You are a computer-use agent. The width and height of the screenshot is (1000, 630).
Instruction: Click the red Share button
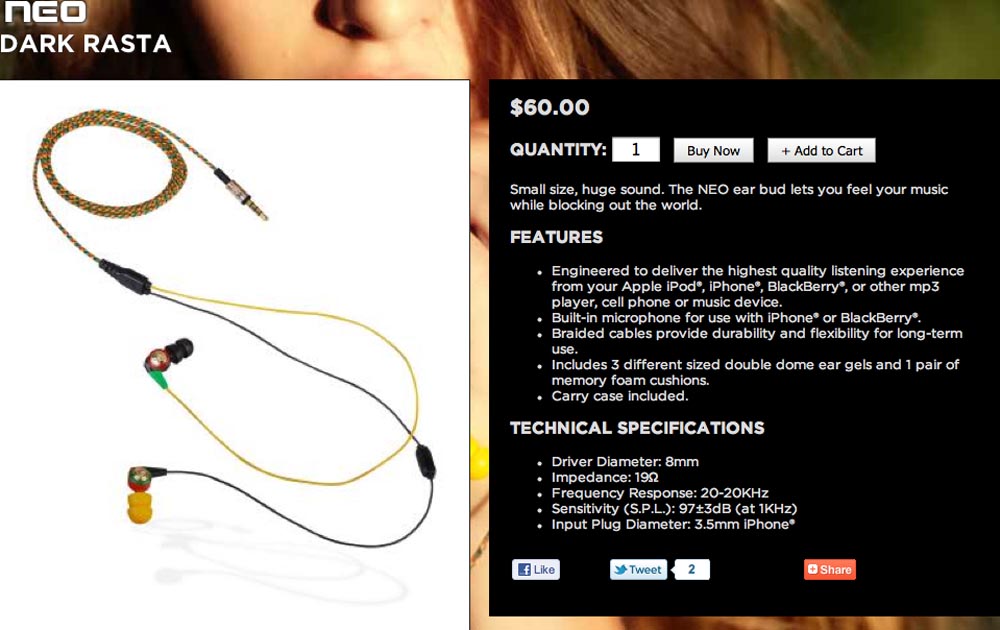coord(830,569)
